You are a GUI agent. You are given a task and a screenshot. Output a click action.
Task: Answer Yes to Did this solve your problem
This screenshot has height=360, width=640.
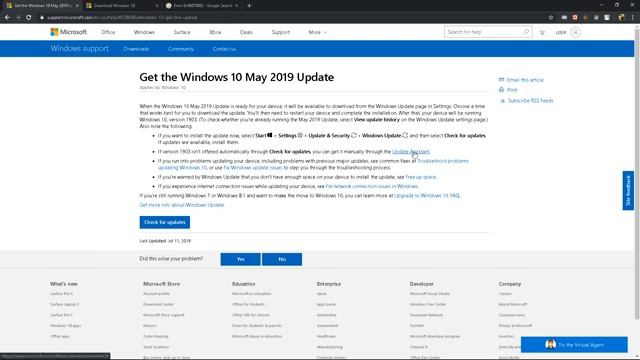[240, 259]
